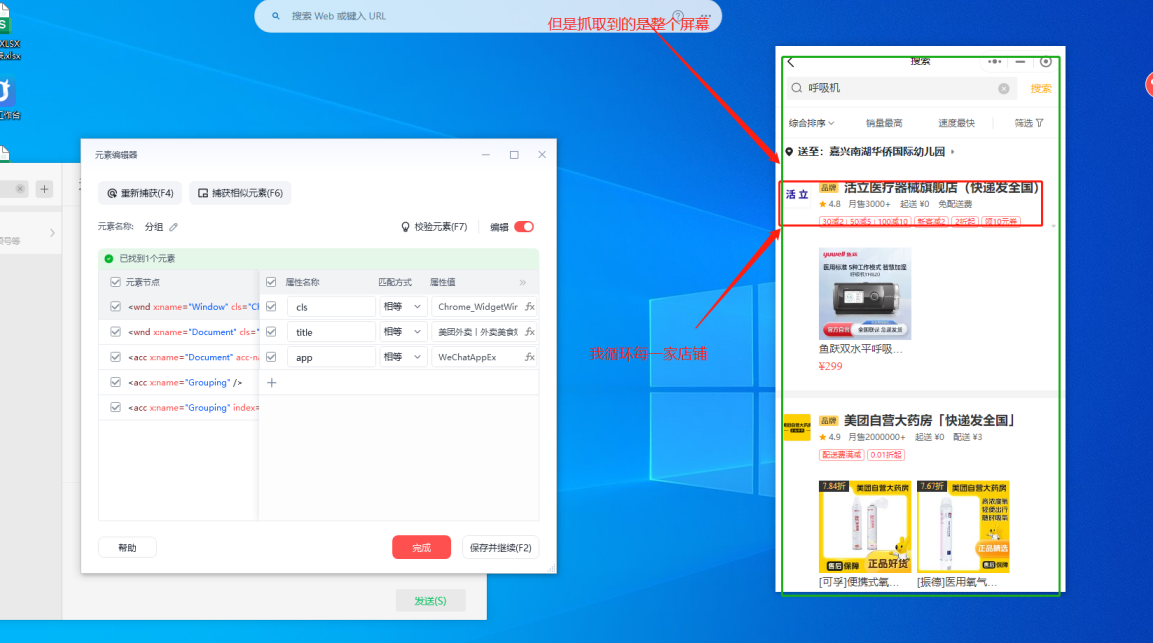
Task: Expand attribute columns with double chevron
Action: click(523, 283)
